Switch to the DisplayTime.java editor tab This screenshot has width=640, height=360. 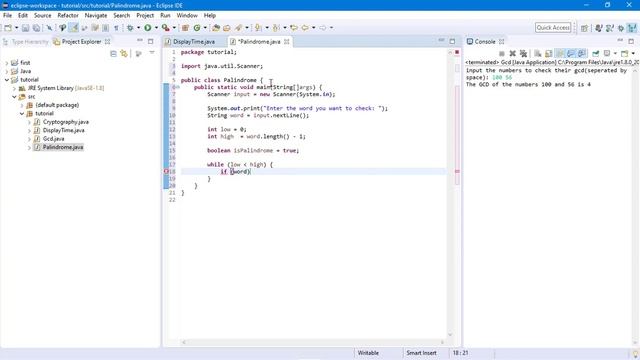(x=194, y=42)
